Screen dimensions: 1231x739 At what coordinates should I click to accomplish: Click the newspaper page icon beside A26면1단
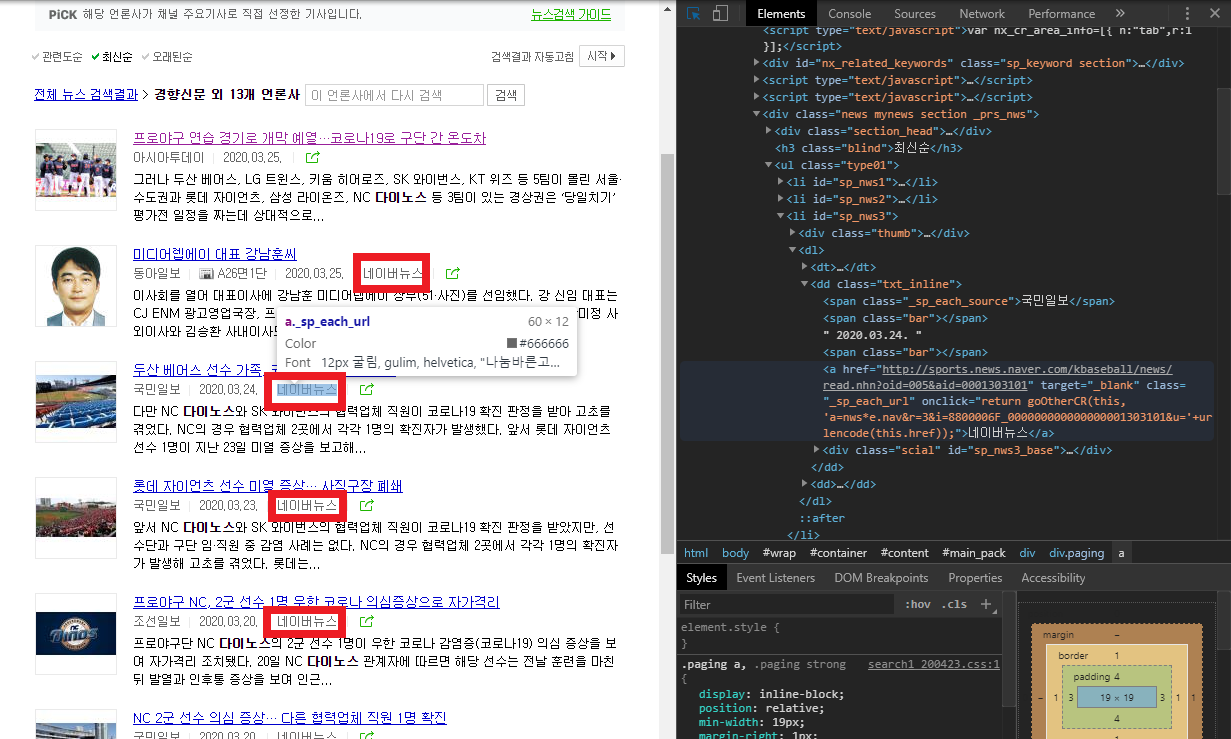point(207,274)
